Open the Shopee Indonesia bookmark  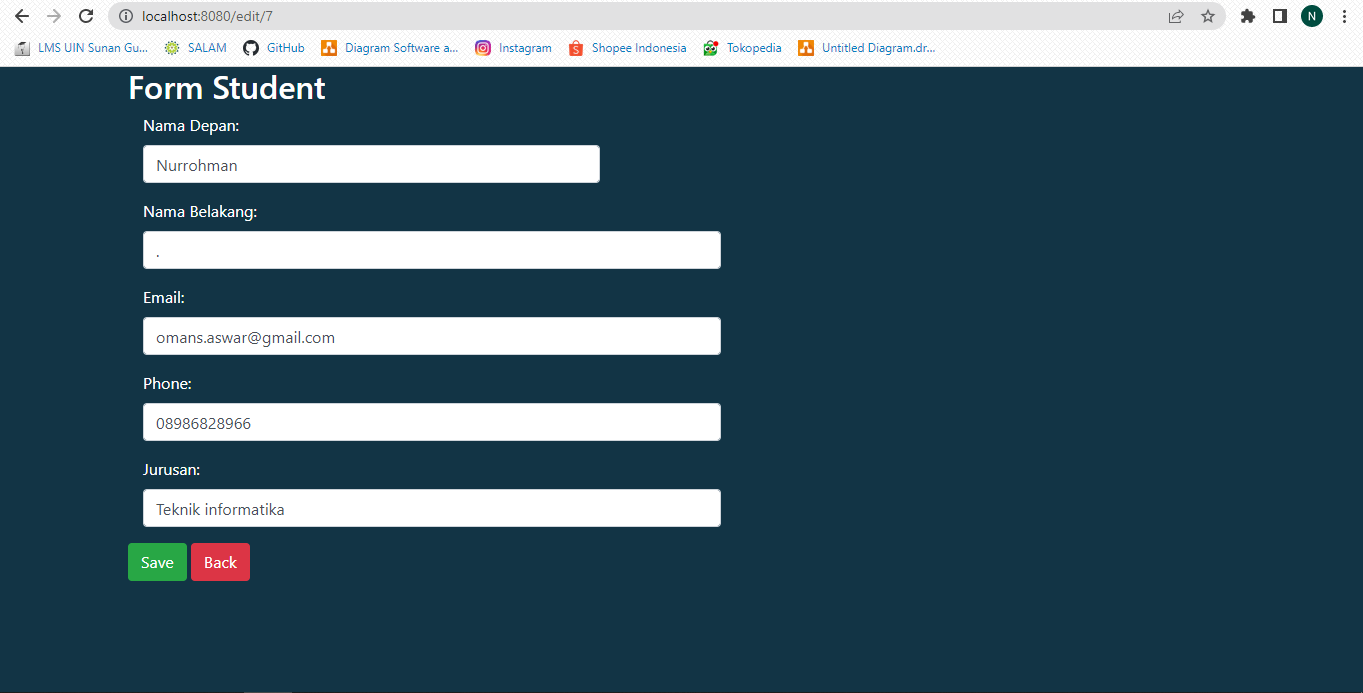(627, 48)
